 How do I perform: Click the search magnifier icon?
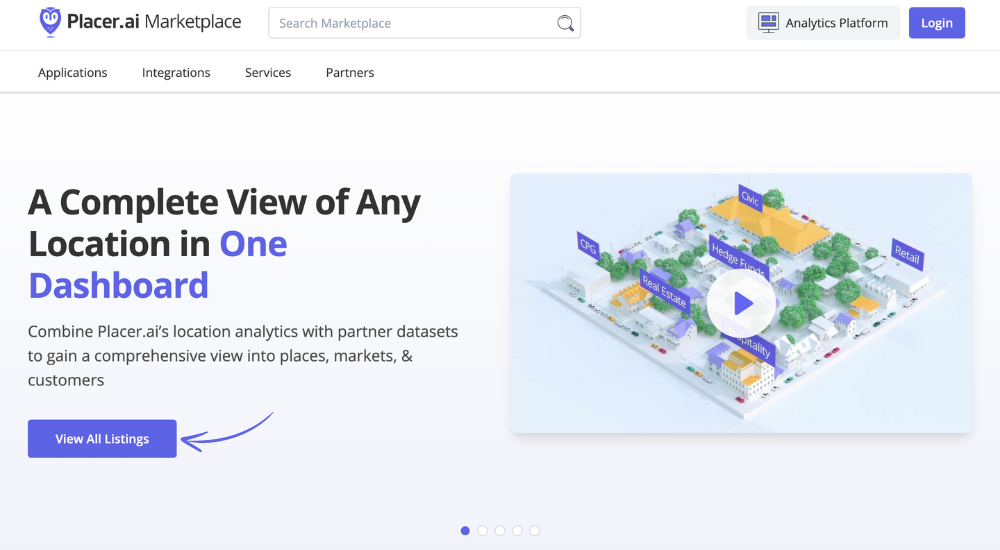point(565,24)
